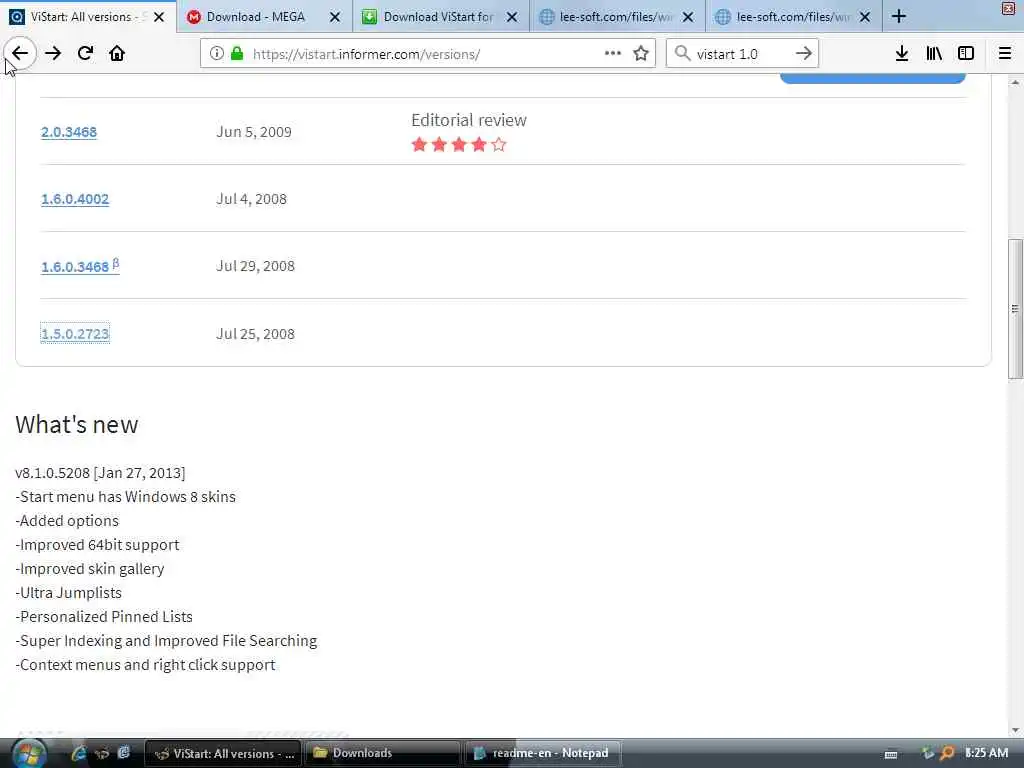Image resolution: width=1024 pixels, height=768 pixels.
Task: Click the scrollbar down arrow
Action: click(x=1015, y=730)
